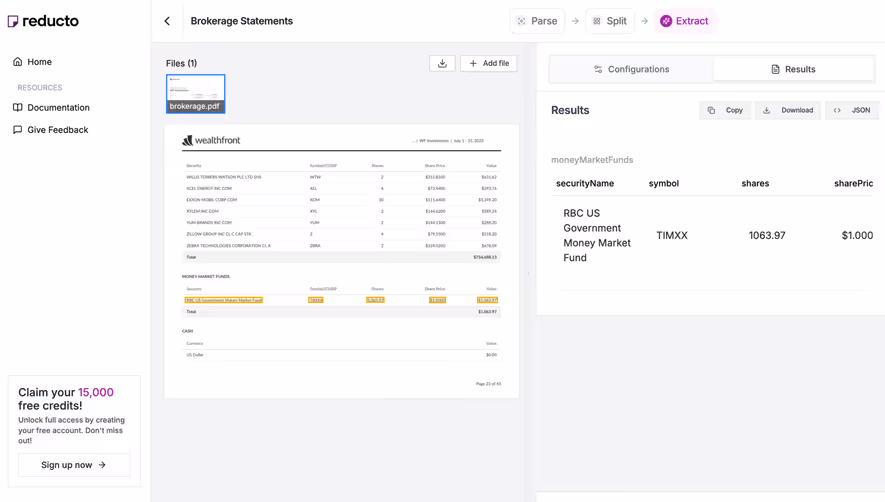Open Give Feedback link

(51, 130)
